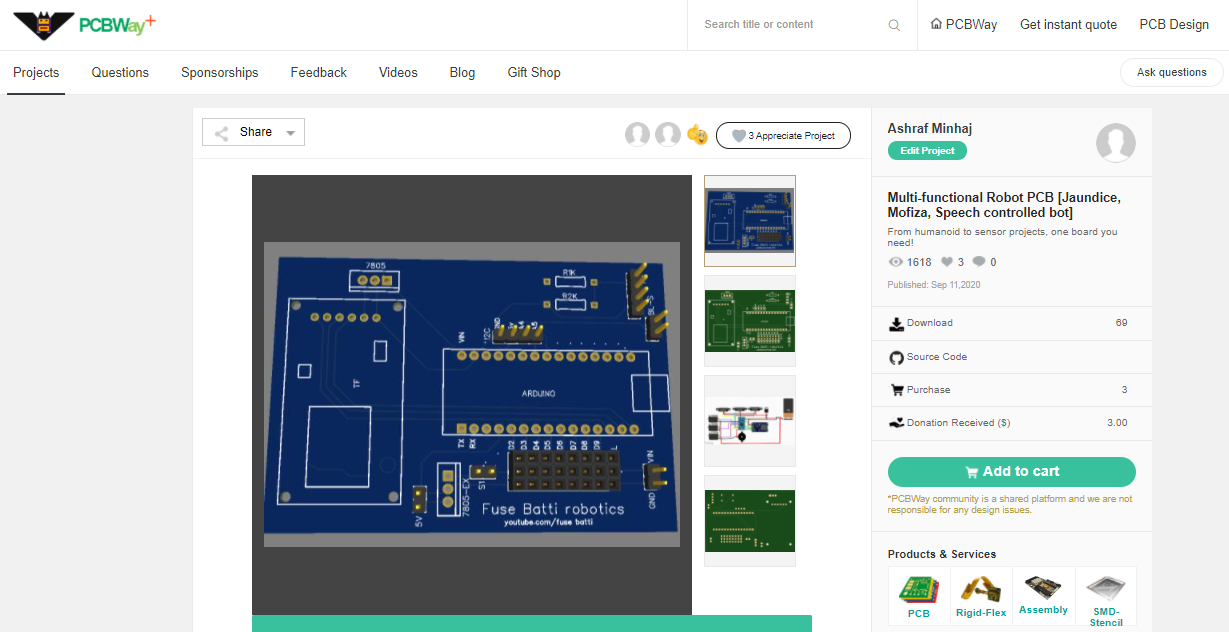1229x632 pixels.
Task: Open the Gift Shop tab
Action: [x=533, y=72]
